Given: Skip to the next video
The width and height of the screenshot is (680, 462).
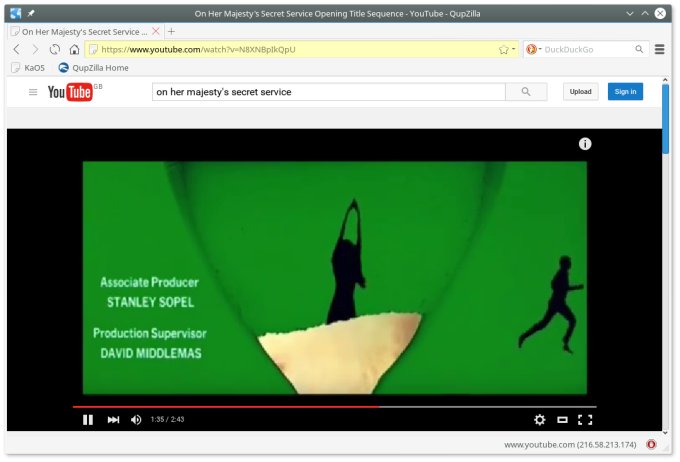Looking at the screenshot, I should point(113,420).
